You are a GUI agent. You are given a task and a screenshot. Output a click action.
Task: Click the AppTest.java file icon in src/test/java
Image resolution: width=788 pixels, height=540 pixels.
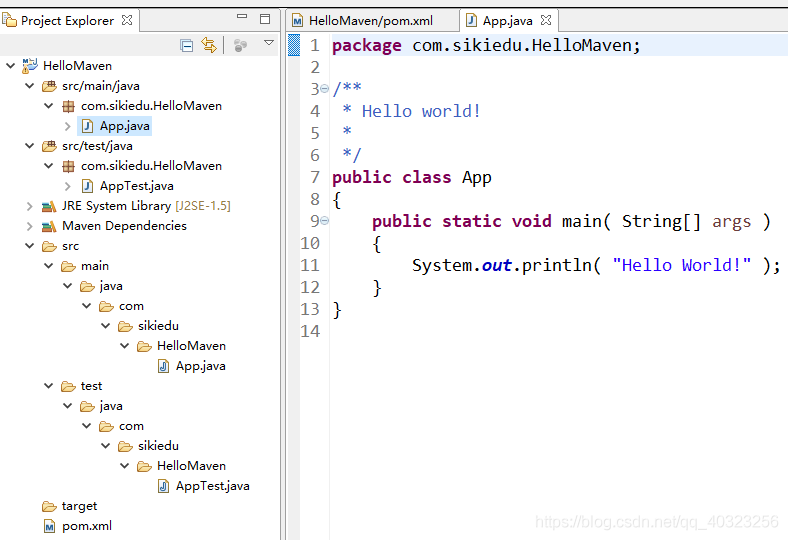click(87, 186)
